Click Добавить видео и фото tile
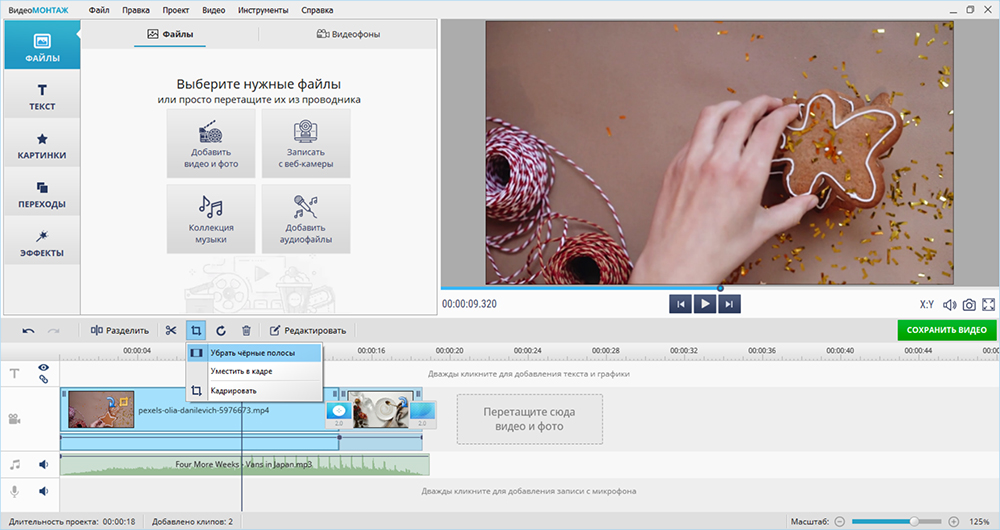The width and height of the screenshot is (1000, 530). point(211,144)
